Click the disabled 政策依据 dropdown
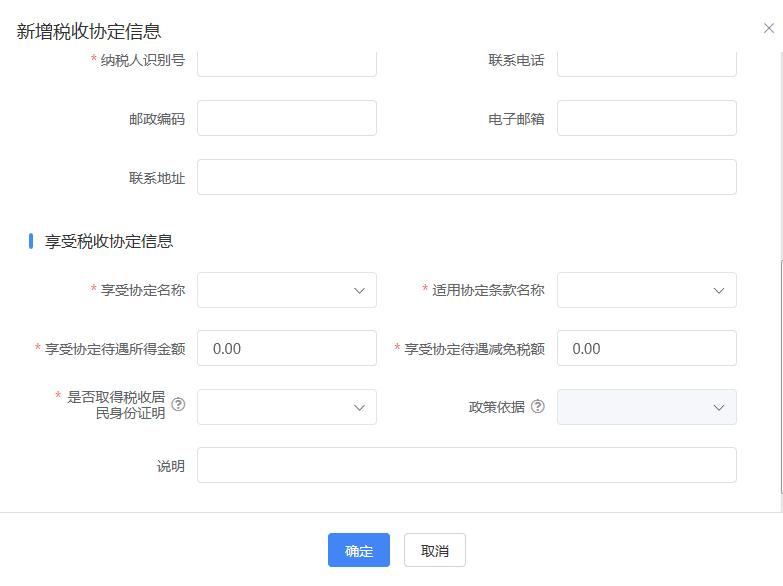The height and width of the screenshot is (586, 783). pyautogui.click(x=646, y=407)
